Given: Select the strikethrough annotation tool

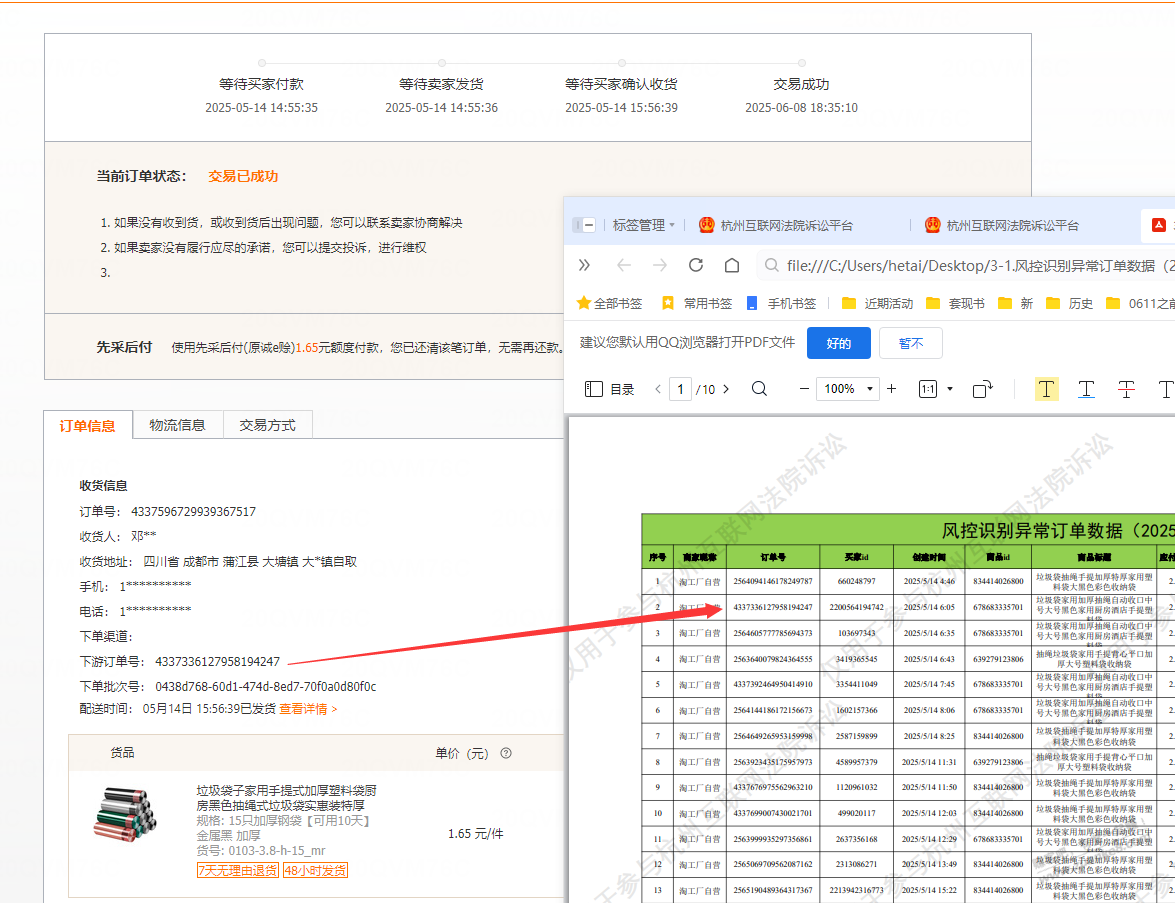Looking at the screenshot, I should 1126,389.
